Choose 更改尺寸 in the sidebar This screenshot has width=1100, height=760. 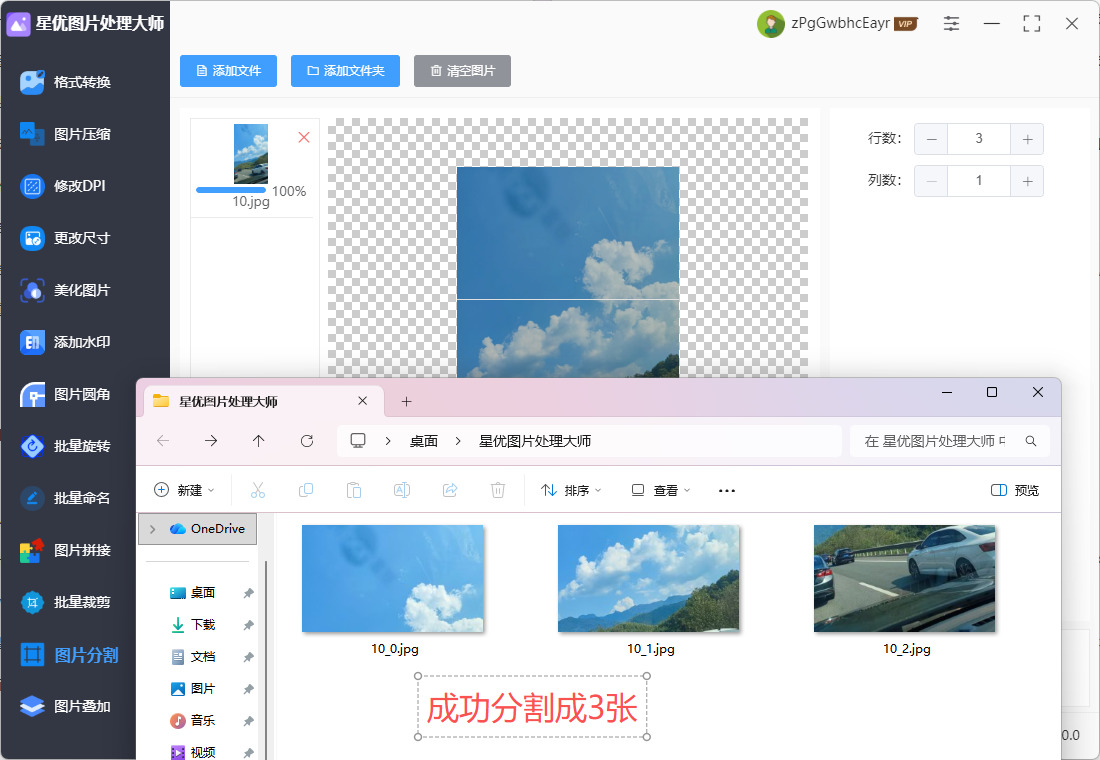coord(65,238)
